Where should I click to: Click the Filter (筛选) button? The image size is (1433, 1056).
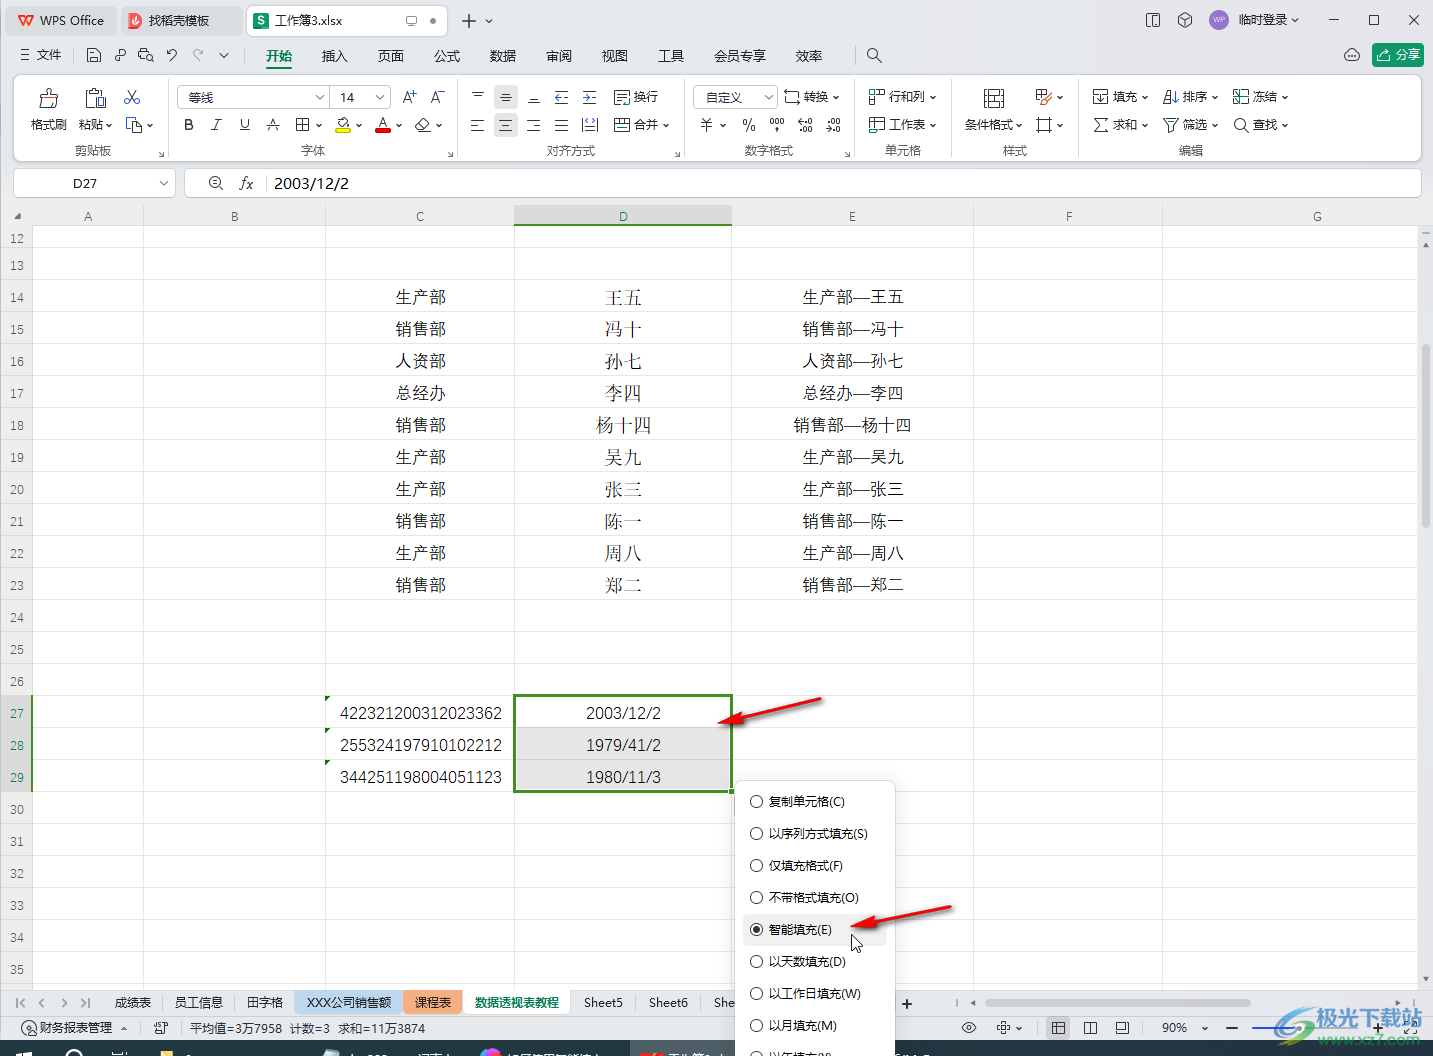coord(1190,125)
